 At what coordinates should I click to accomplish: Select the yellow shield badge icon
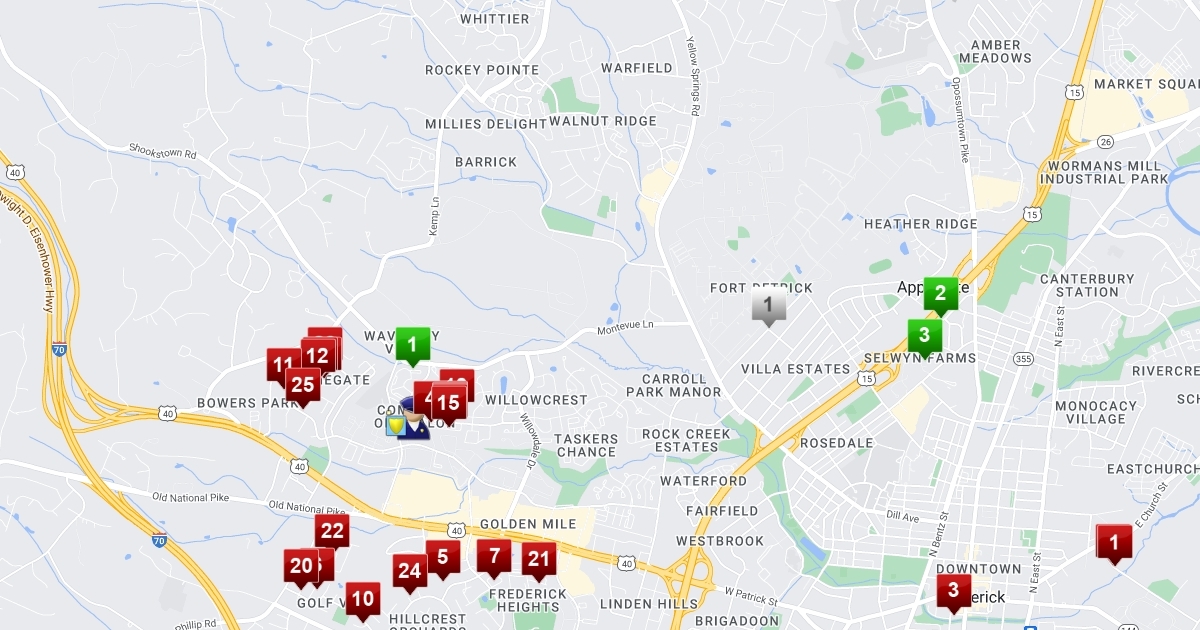[x=396, y=426]
